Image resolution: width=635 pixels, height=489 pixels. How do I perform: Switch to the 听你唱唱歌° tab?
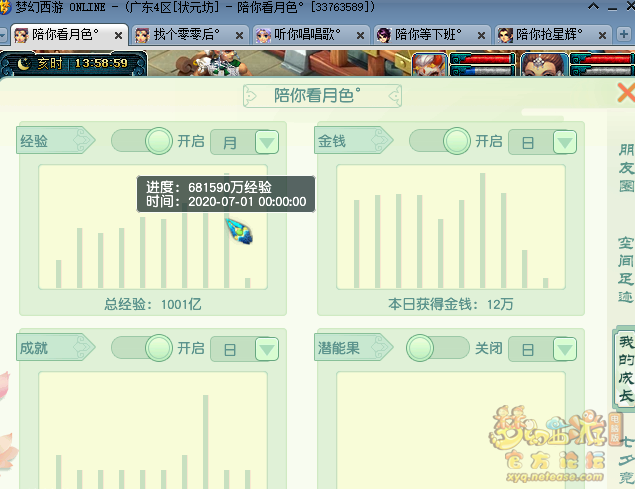pyautogui.click(x=311, y=35)
